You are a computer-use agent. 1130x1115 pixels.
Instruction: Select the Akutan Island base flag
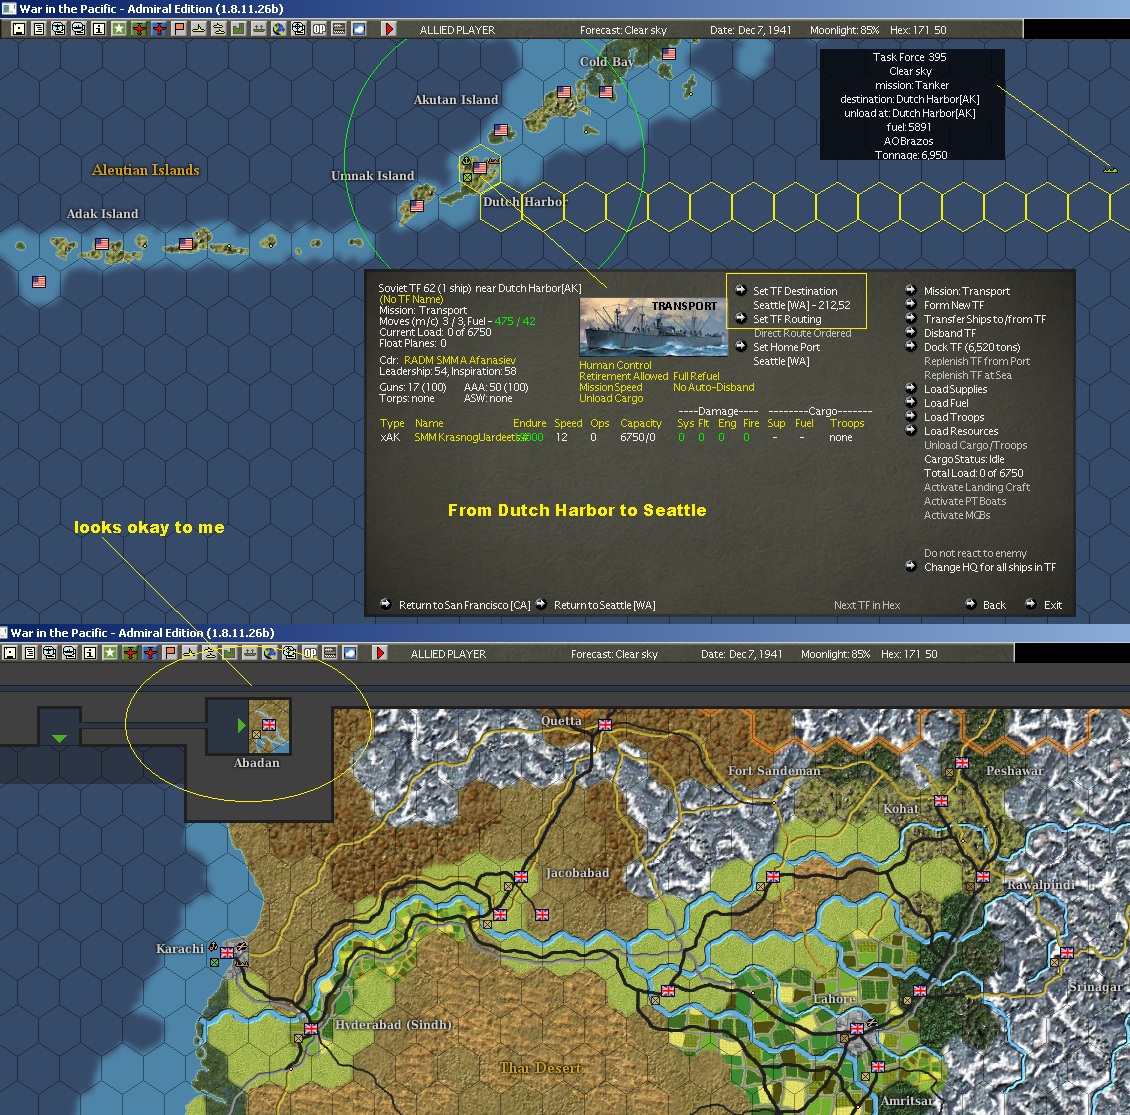click(x=501, y=130)
